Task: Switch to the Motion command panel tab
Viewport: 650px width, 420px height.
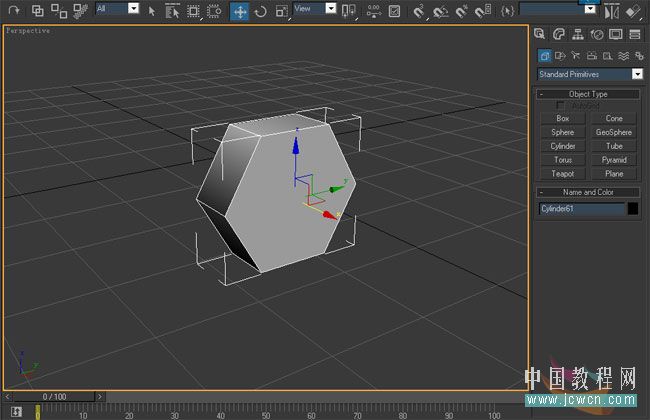Action: 597,34
